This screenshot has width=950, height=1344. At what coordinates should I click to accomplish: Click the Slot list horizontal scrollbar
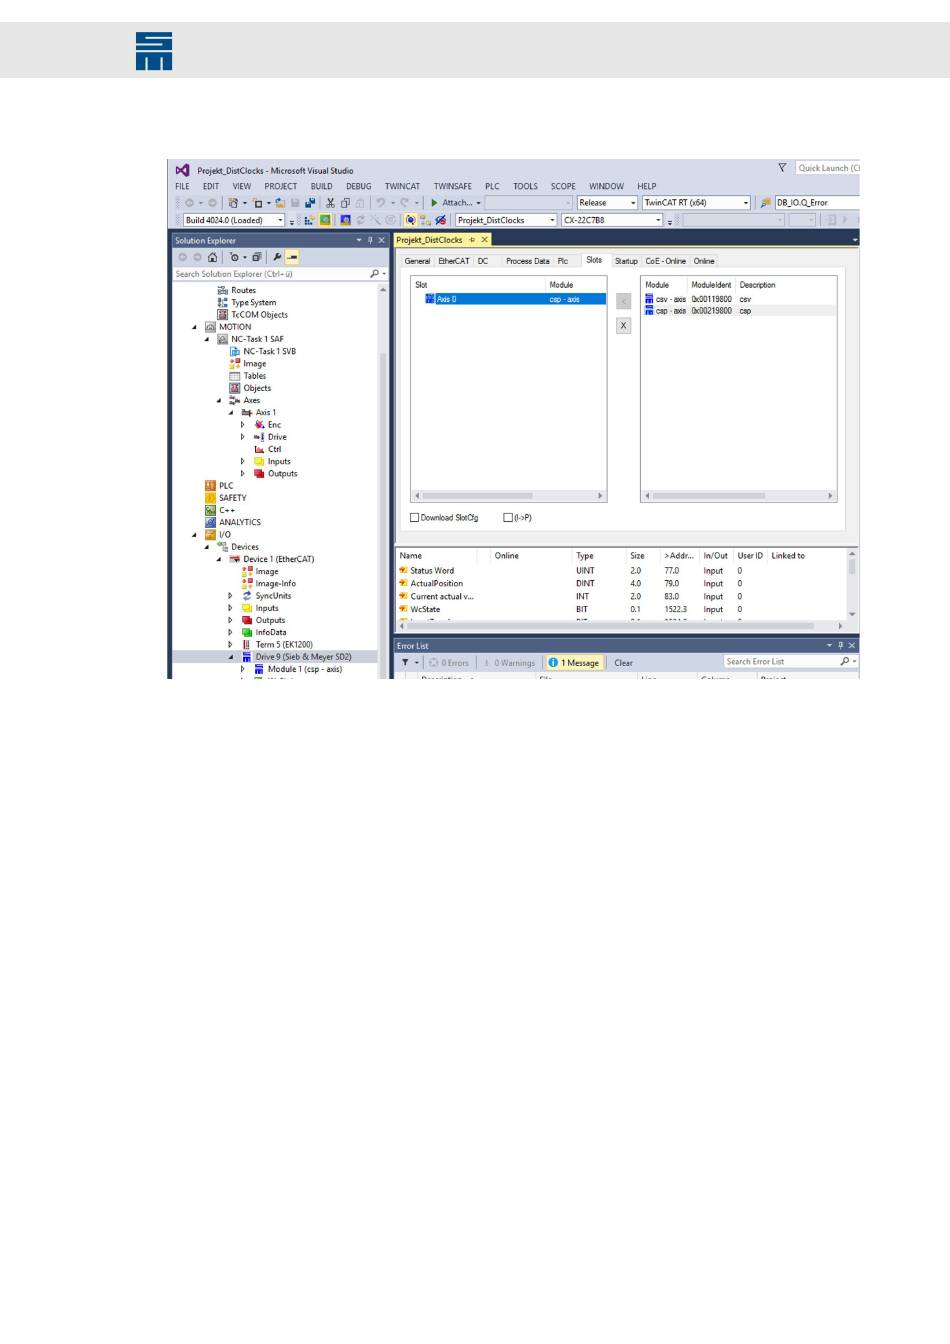pyautogui.click(x=509, y=495)
